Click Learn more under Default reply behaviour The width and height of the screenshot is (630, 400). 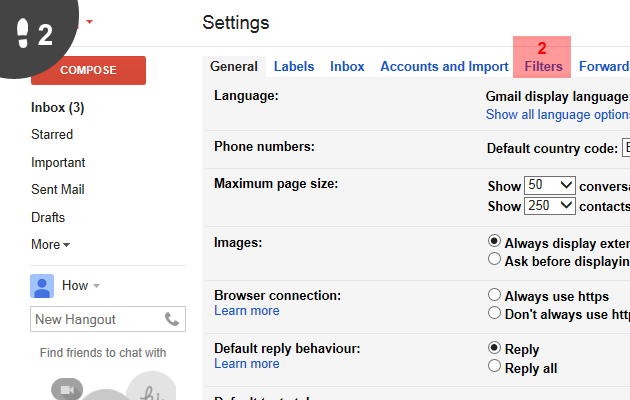tap(247, 363)
